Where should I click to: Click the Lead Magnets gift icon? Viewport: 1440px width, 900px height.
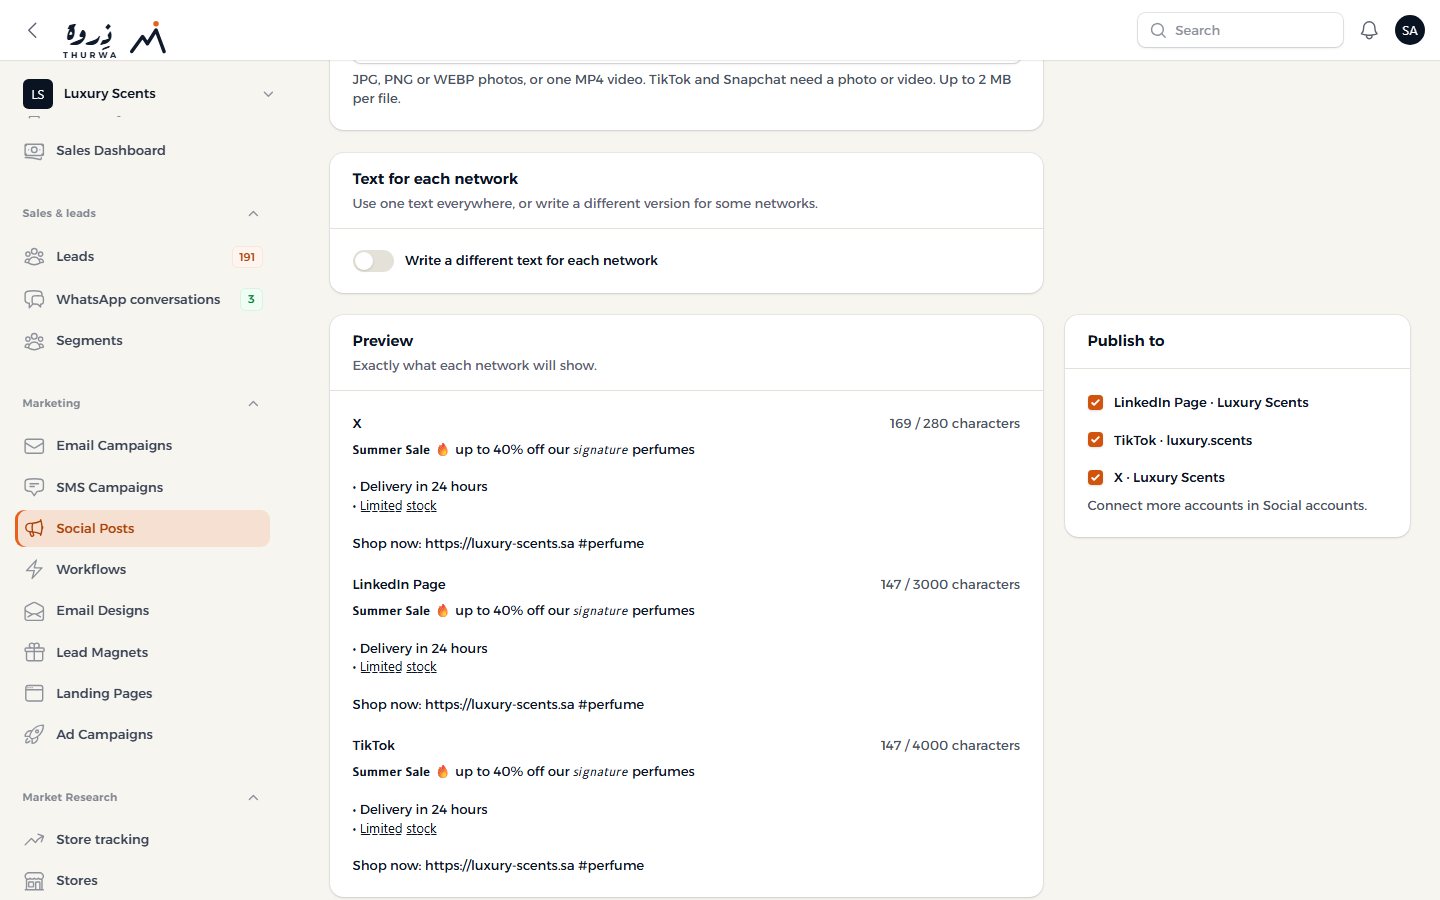pos(34,652)
